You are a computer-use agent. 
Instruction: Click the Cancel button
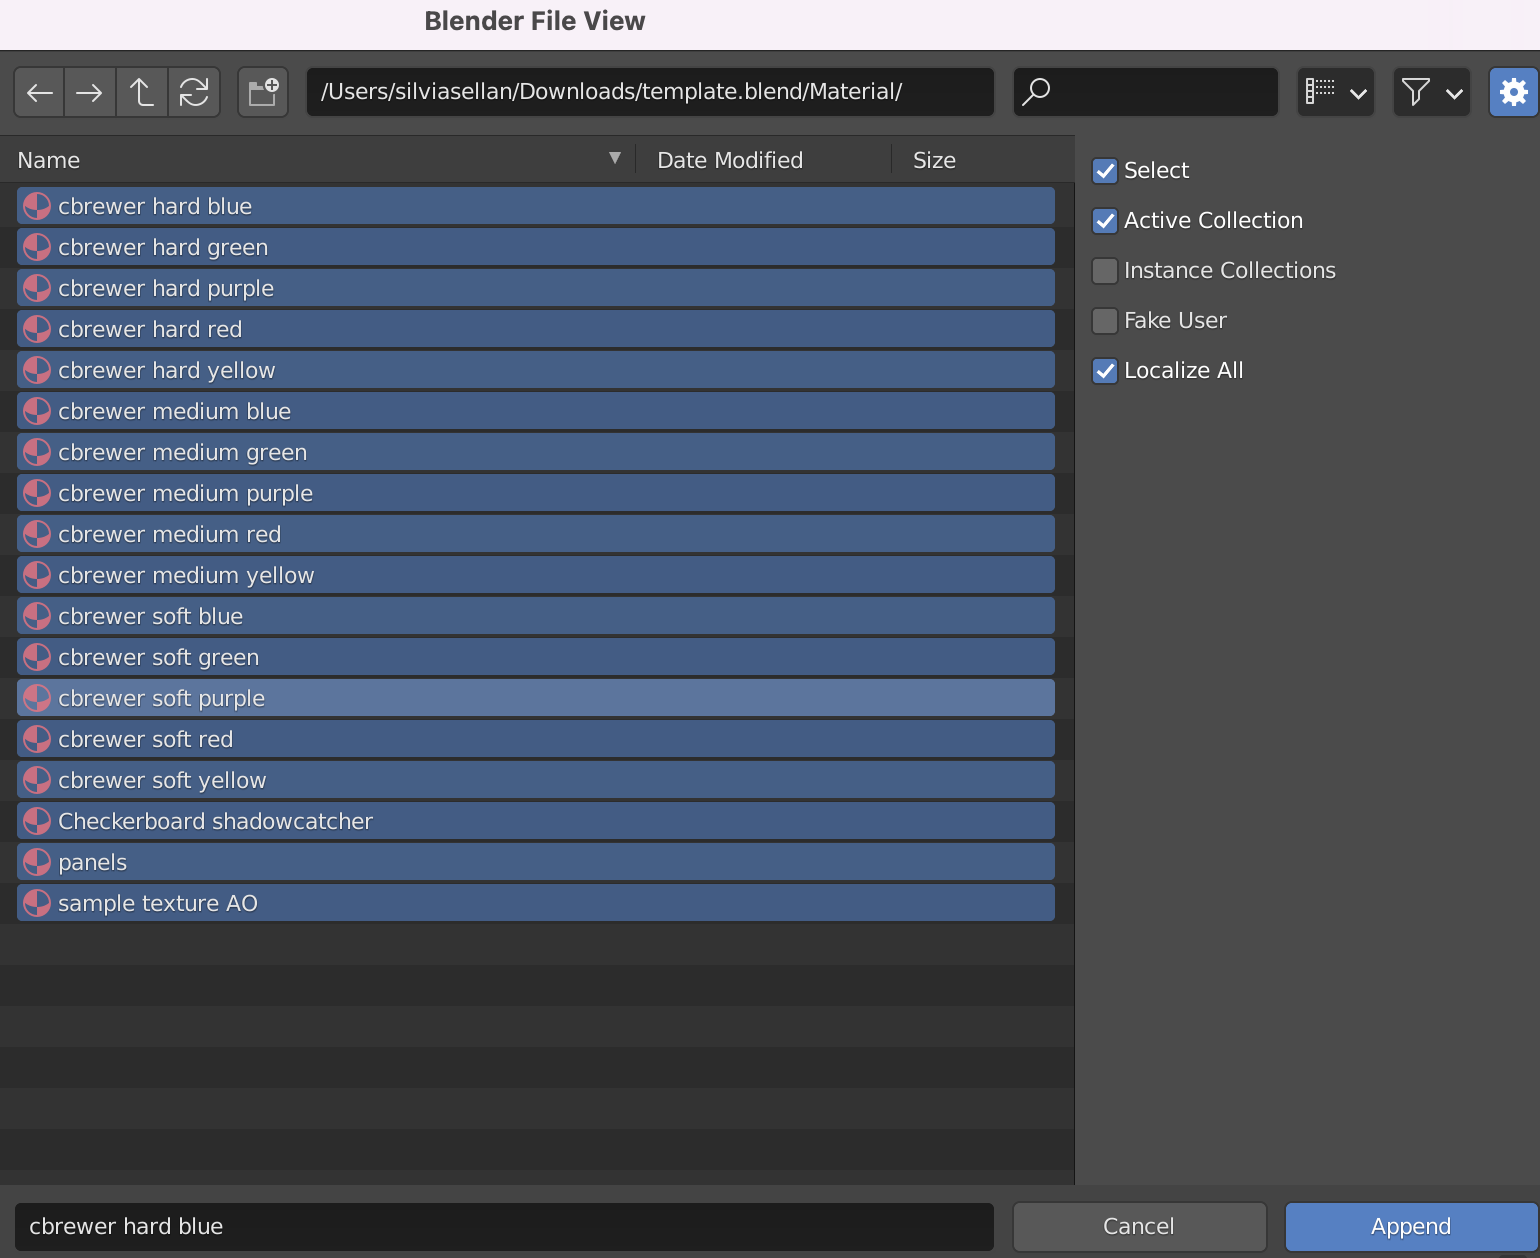(1139, 1227)
